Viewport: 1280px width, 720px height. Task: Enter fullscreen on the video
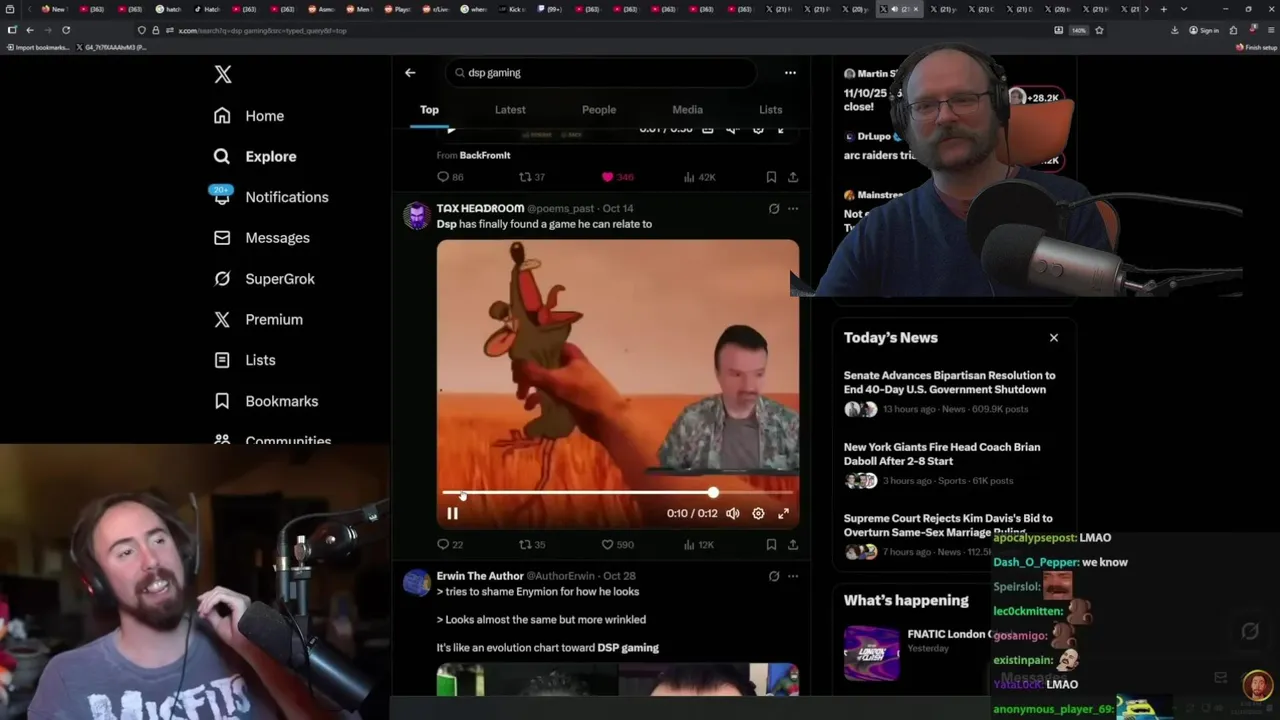click(783, 513)
